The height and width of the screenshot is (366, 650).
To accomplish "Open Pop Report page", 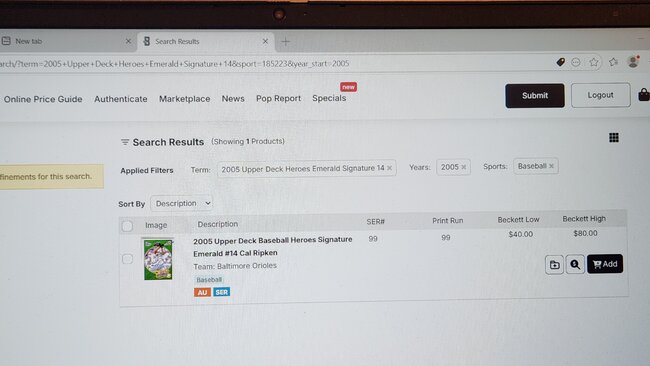I will pos(279,99).
